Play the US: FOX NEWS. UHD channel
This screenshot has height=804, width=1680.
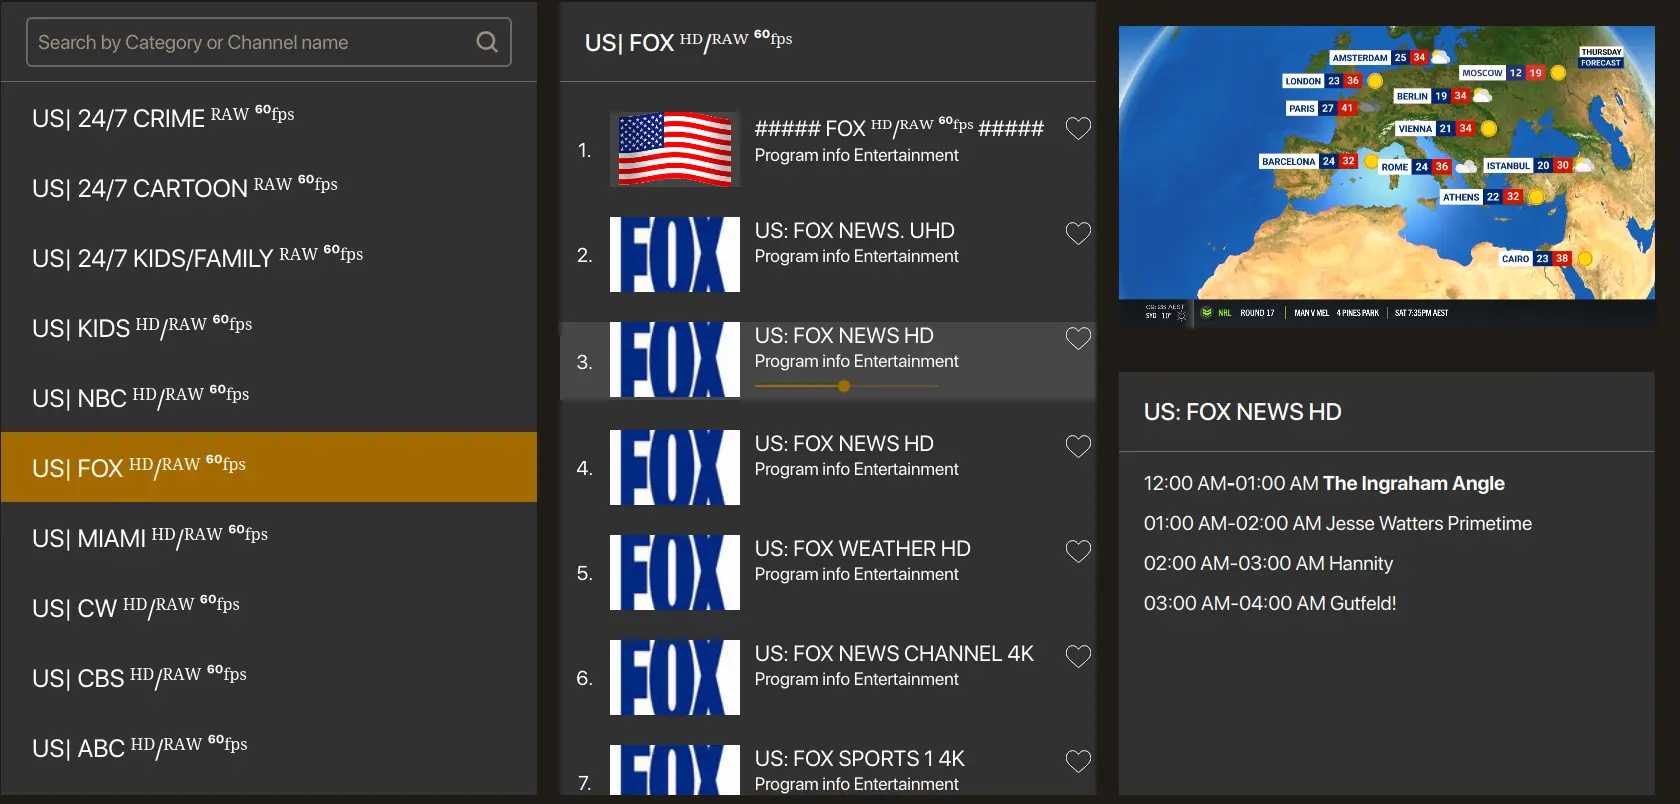[828, 254]
